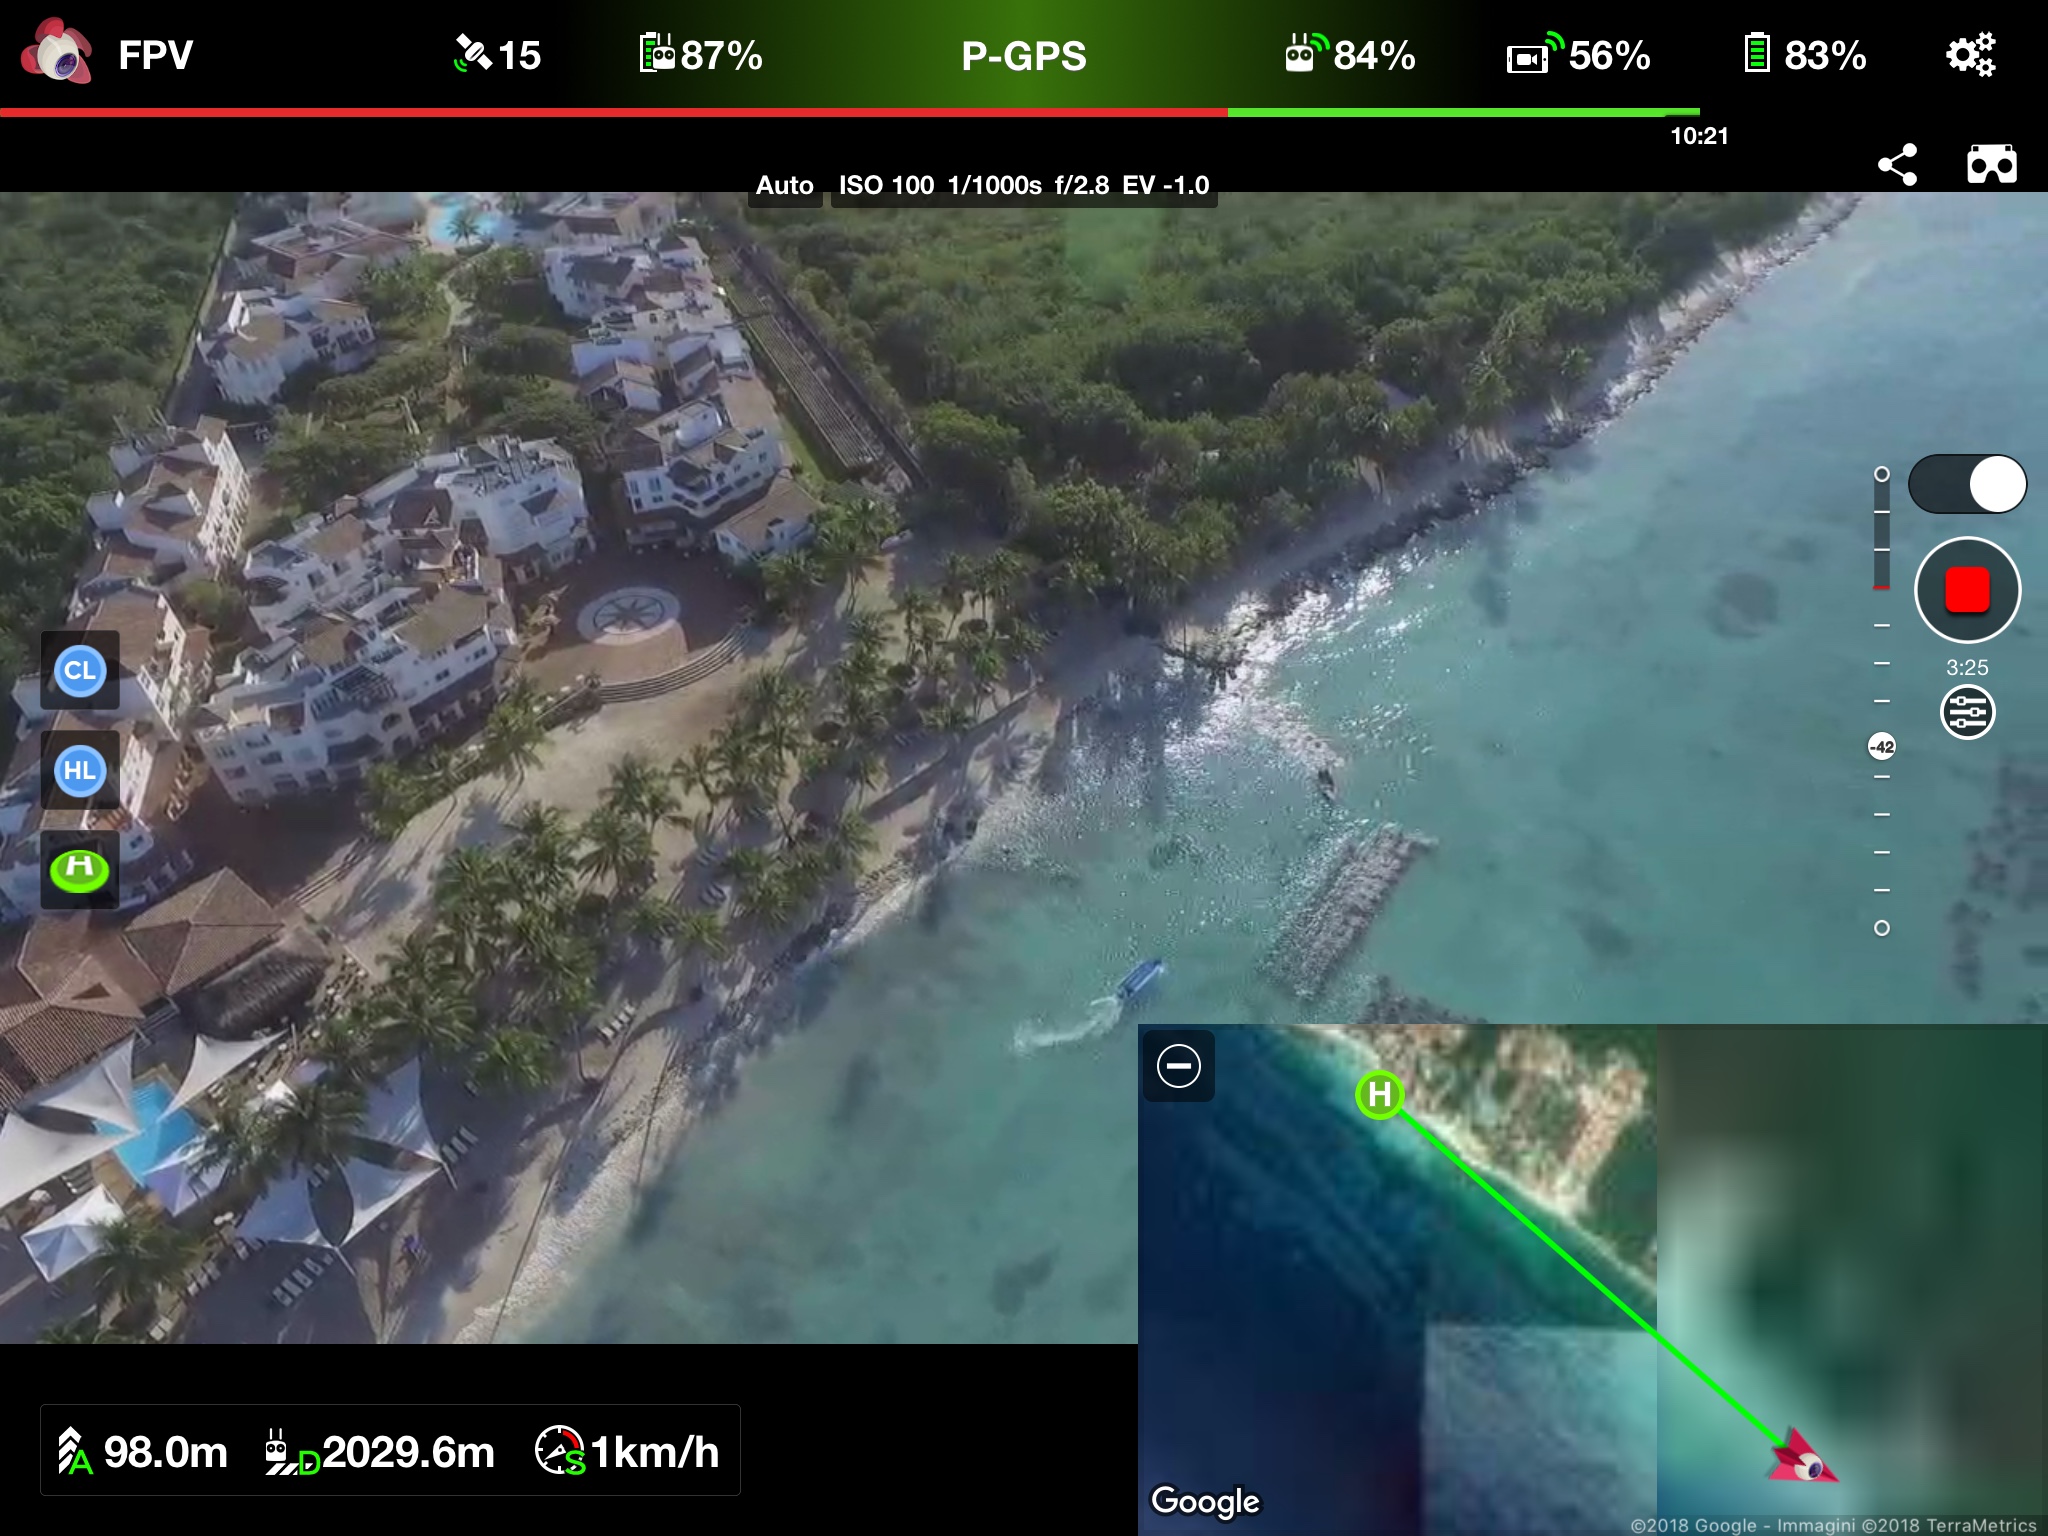Tap the remote signal 84% indicator

click(1350, 55)
